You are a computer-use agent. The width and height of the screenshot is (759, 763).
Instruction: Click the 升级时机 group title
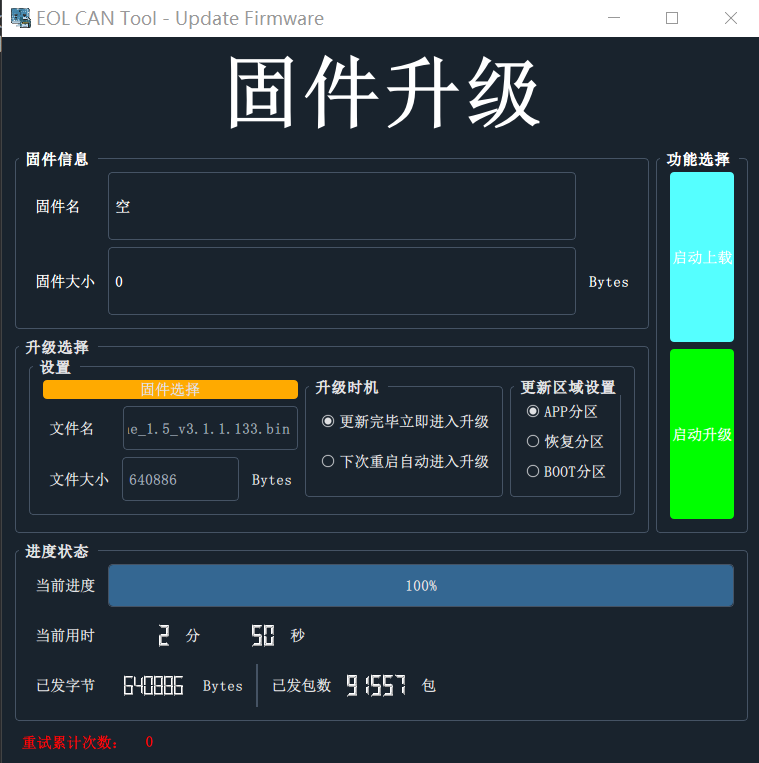pyautogui.click(x=346, y=388)
